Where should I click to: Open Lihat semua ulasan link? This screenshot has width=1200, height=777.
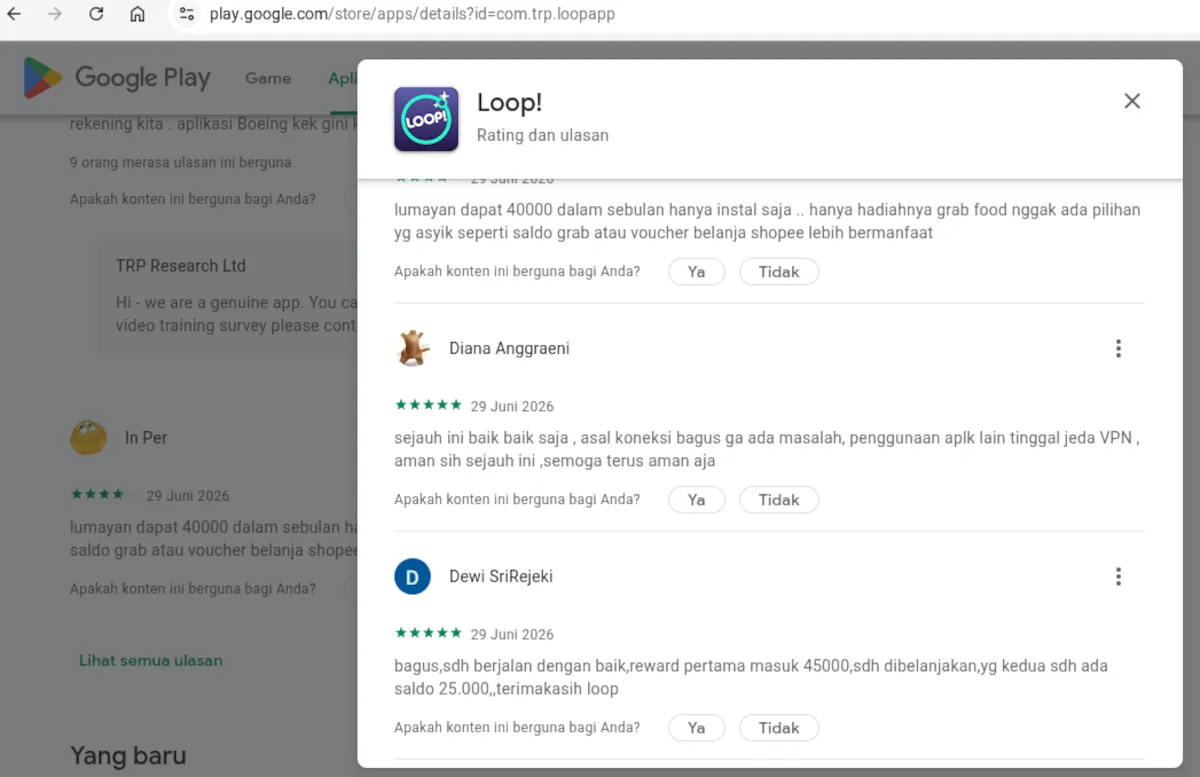click(151, 661)
